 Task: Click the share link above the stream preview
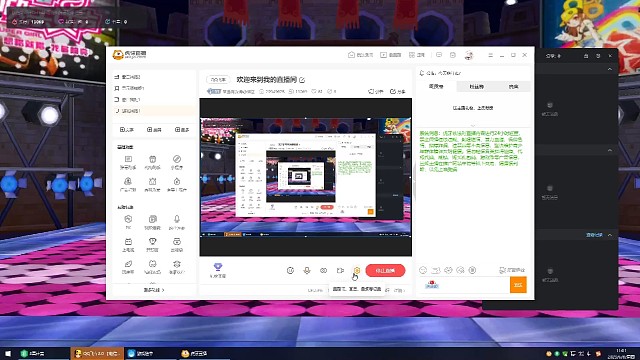point(398,91)
